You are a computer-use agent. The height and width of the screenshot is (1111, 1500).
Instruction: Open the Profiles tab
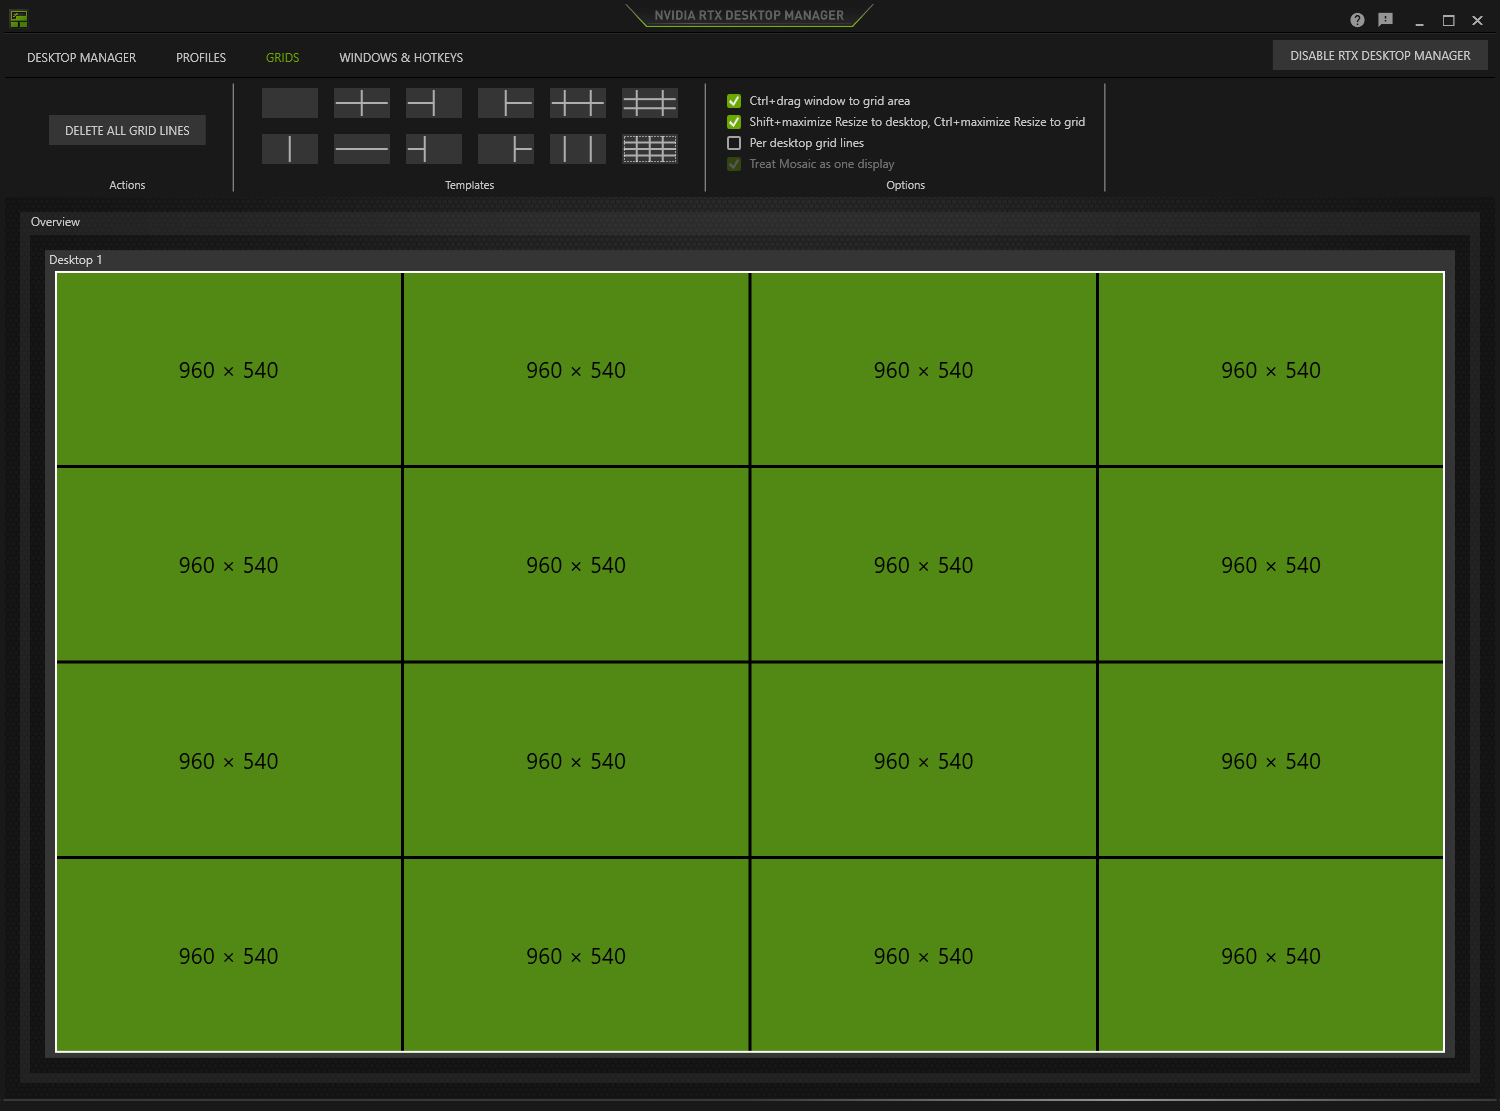201,58
